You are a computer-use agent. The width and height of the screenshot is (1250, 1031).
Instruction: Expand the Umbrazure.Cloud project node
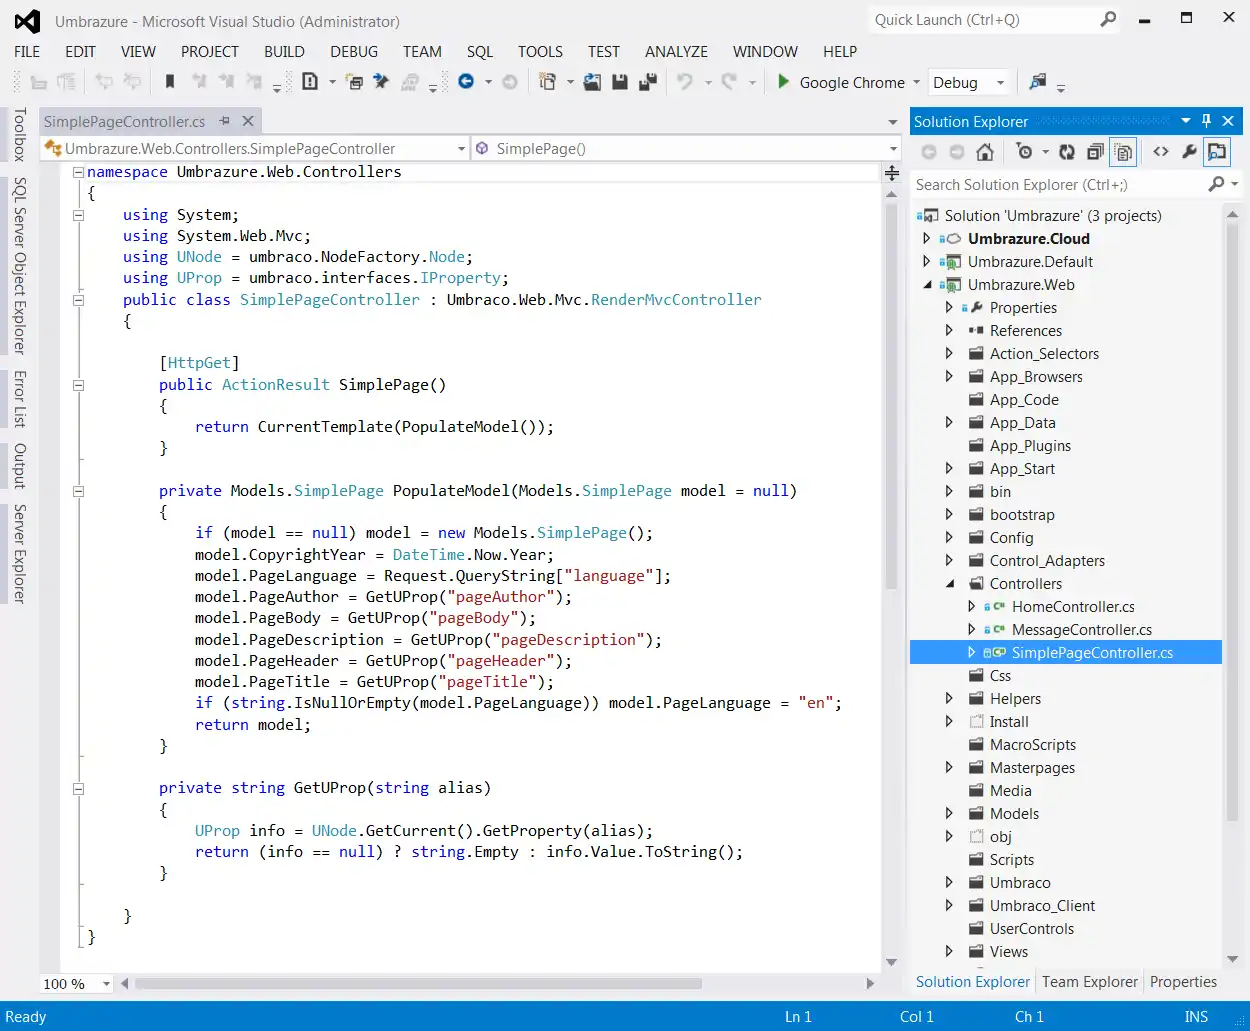[927, 238]
